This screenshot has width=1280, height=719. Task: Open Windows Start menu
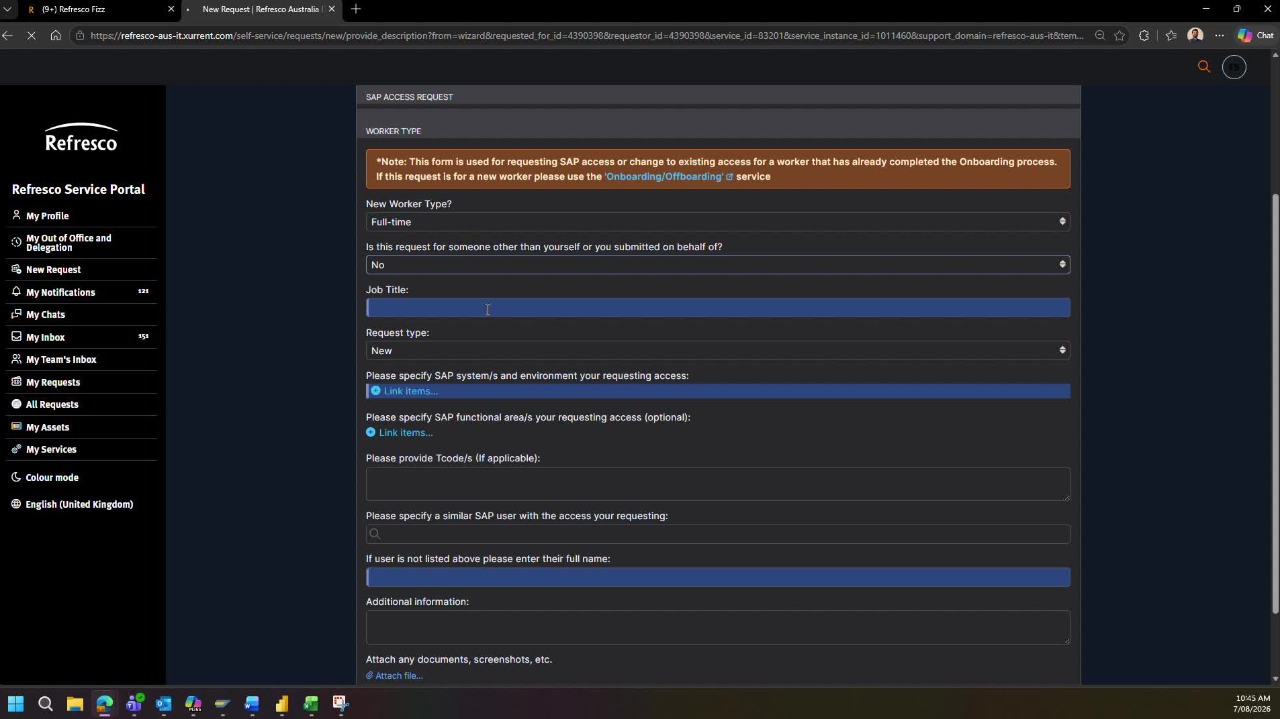coord(16,704)
